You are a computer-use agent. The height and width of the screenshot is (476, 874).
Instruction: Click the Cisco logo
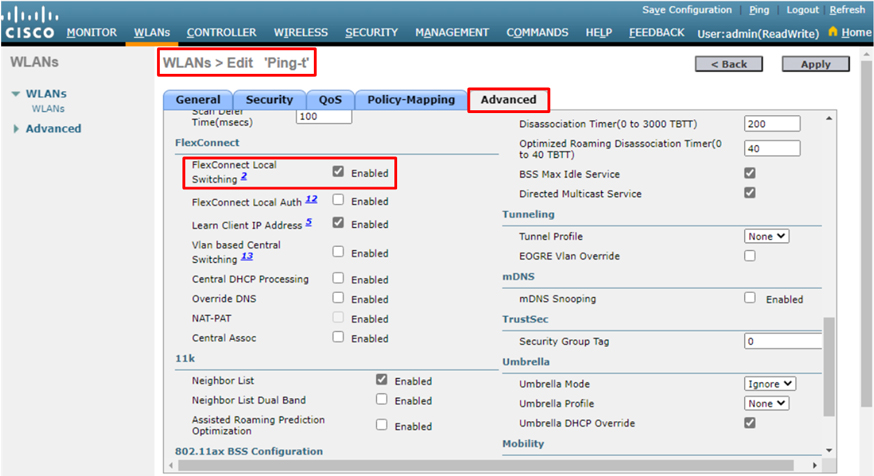[30, 24]
